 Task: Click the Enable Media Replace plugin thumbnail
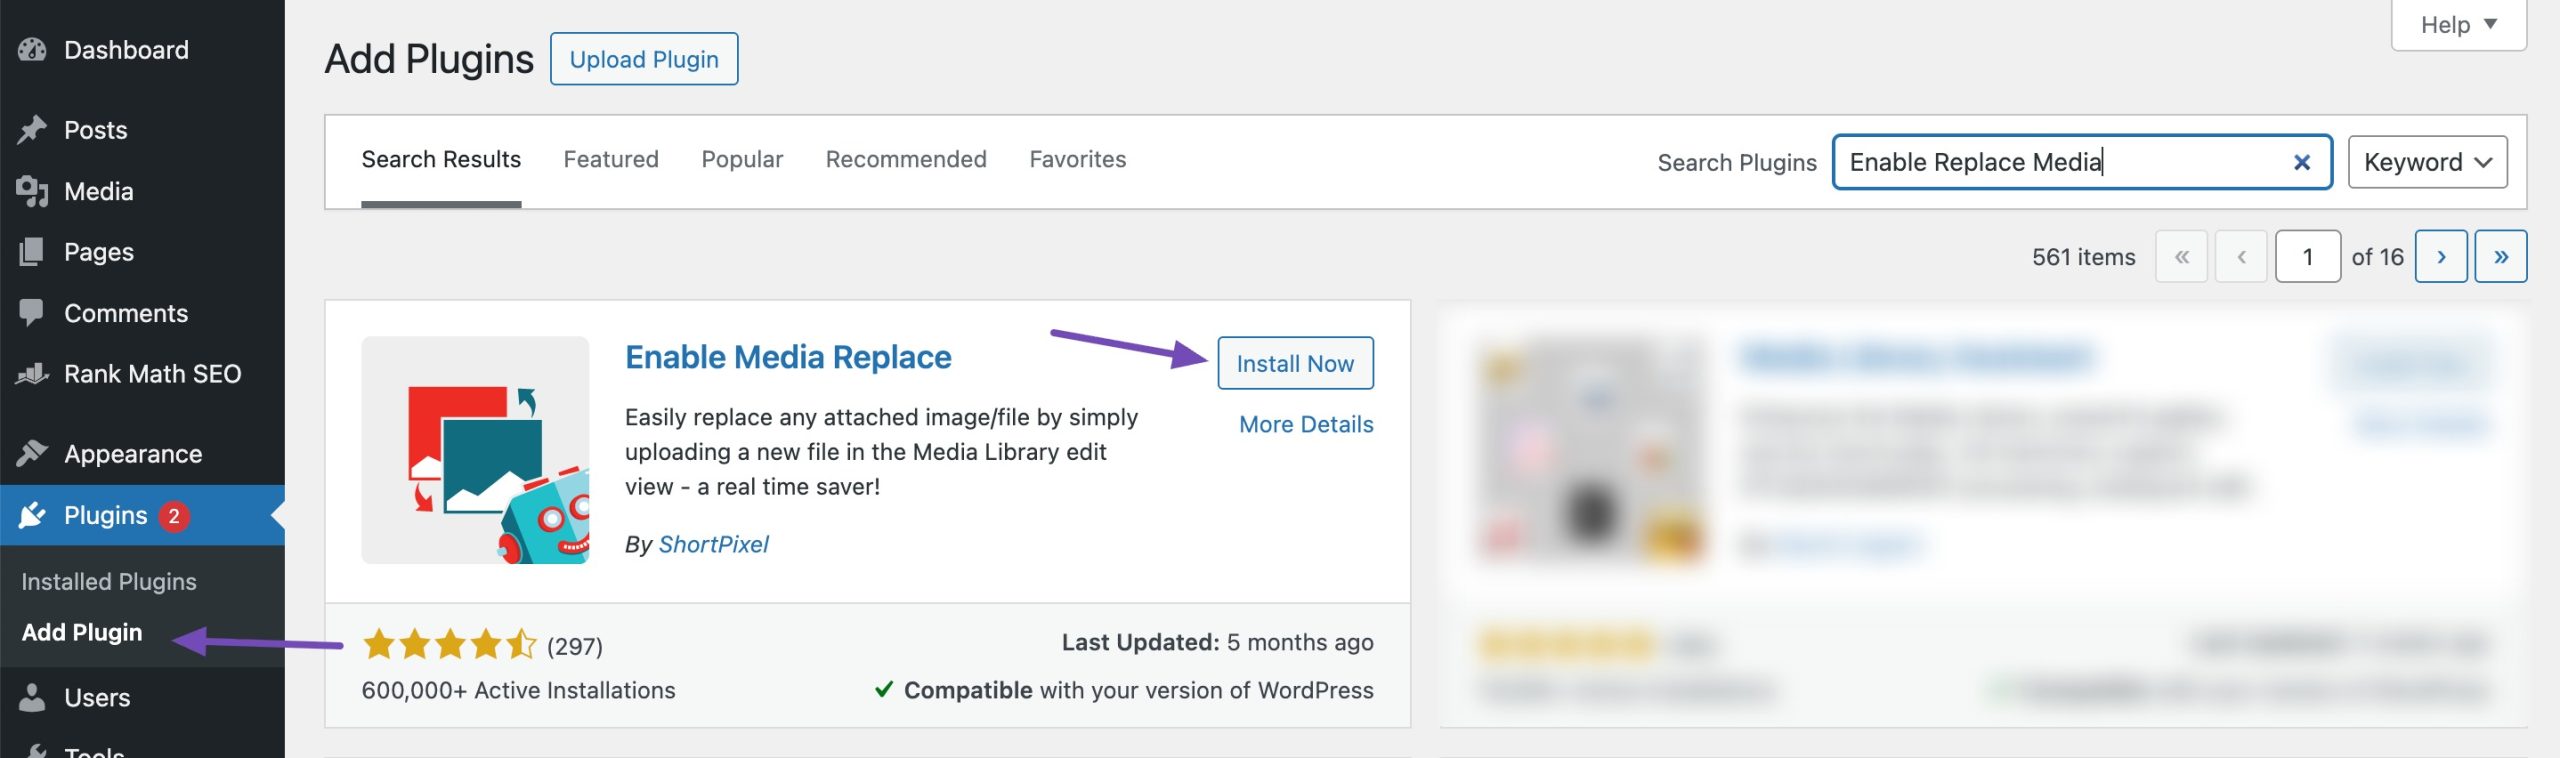(475, 450)
